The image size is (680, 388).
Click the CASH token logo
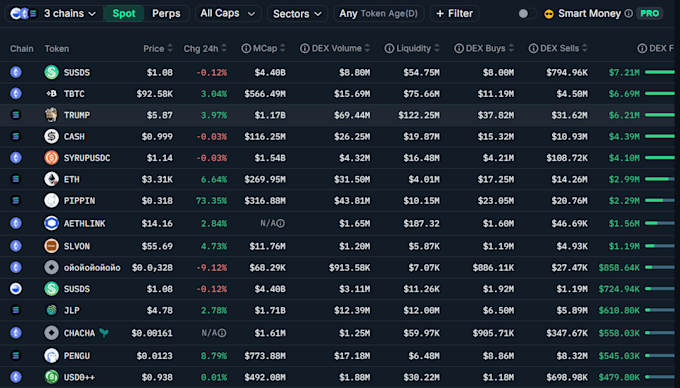(51, 136)
